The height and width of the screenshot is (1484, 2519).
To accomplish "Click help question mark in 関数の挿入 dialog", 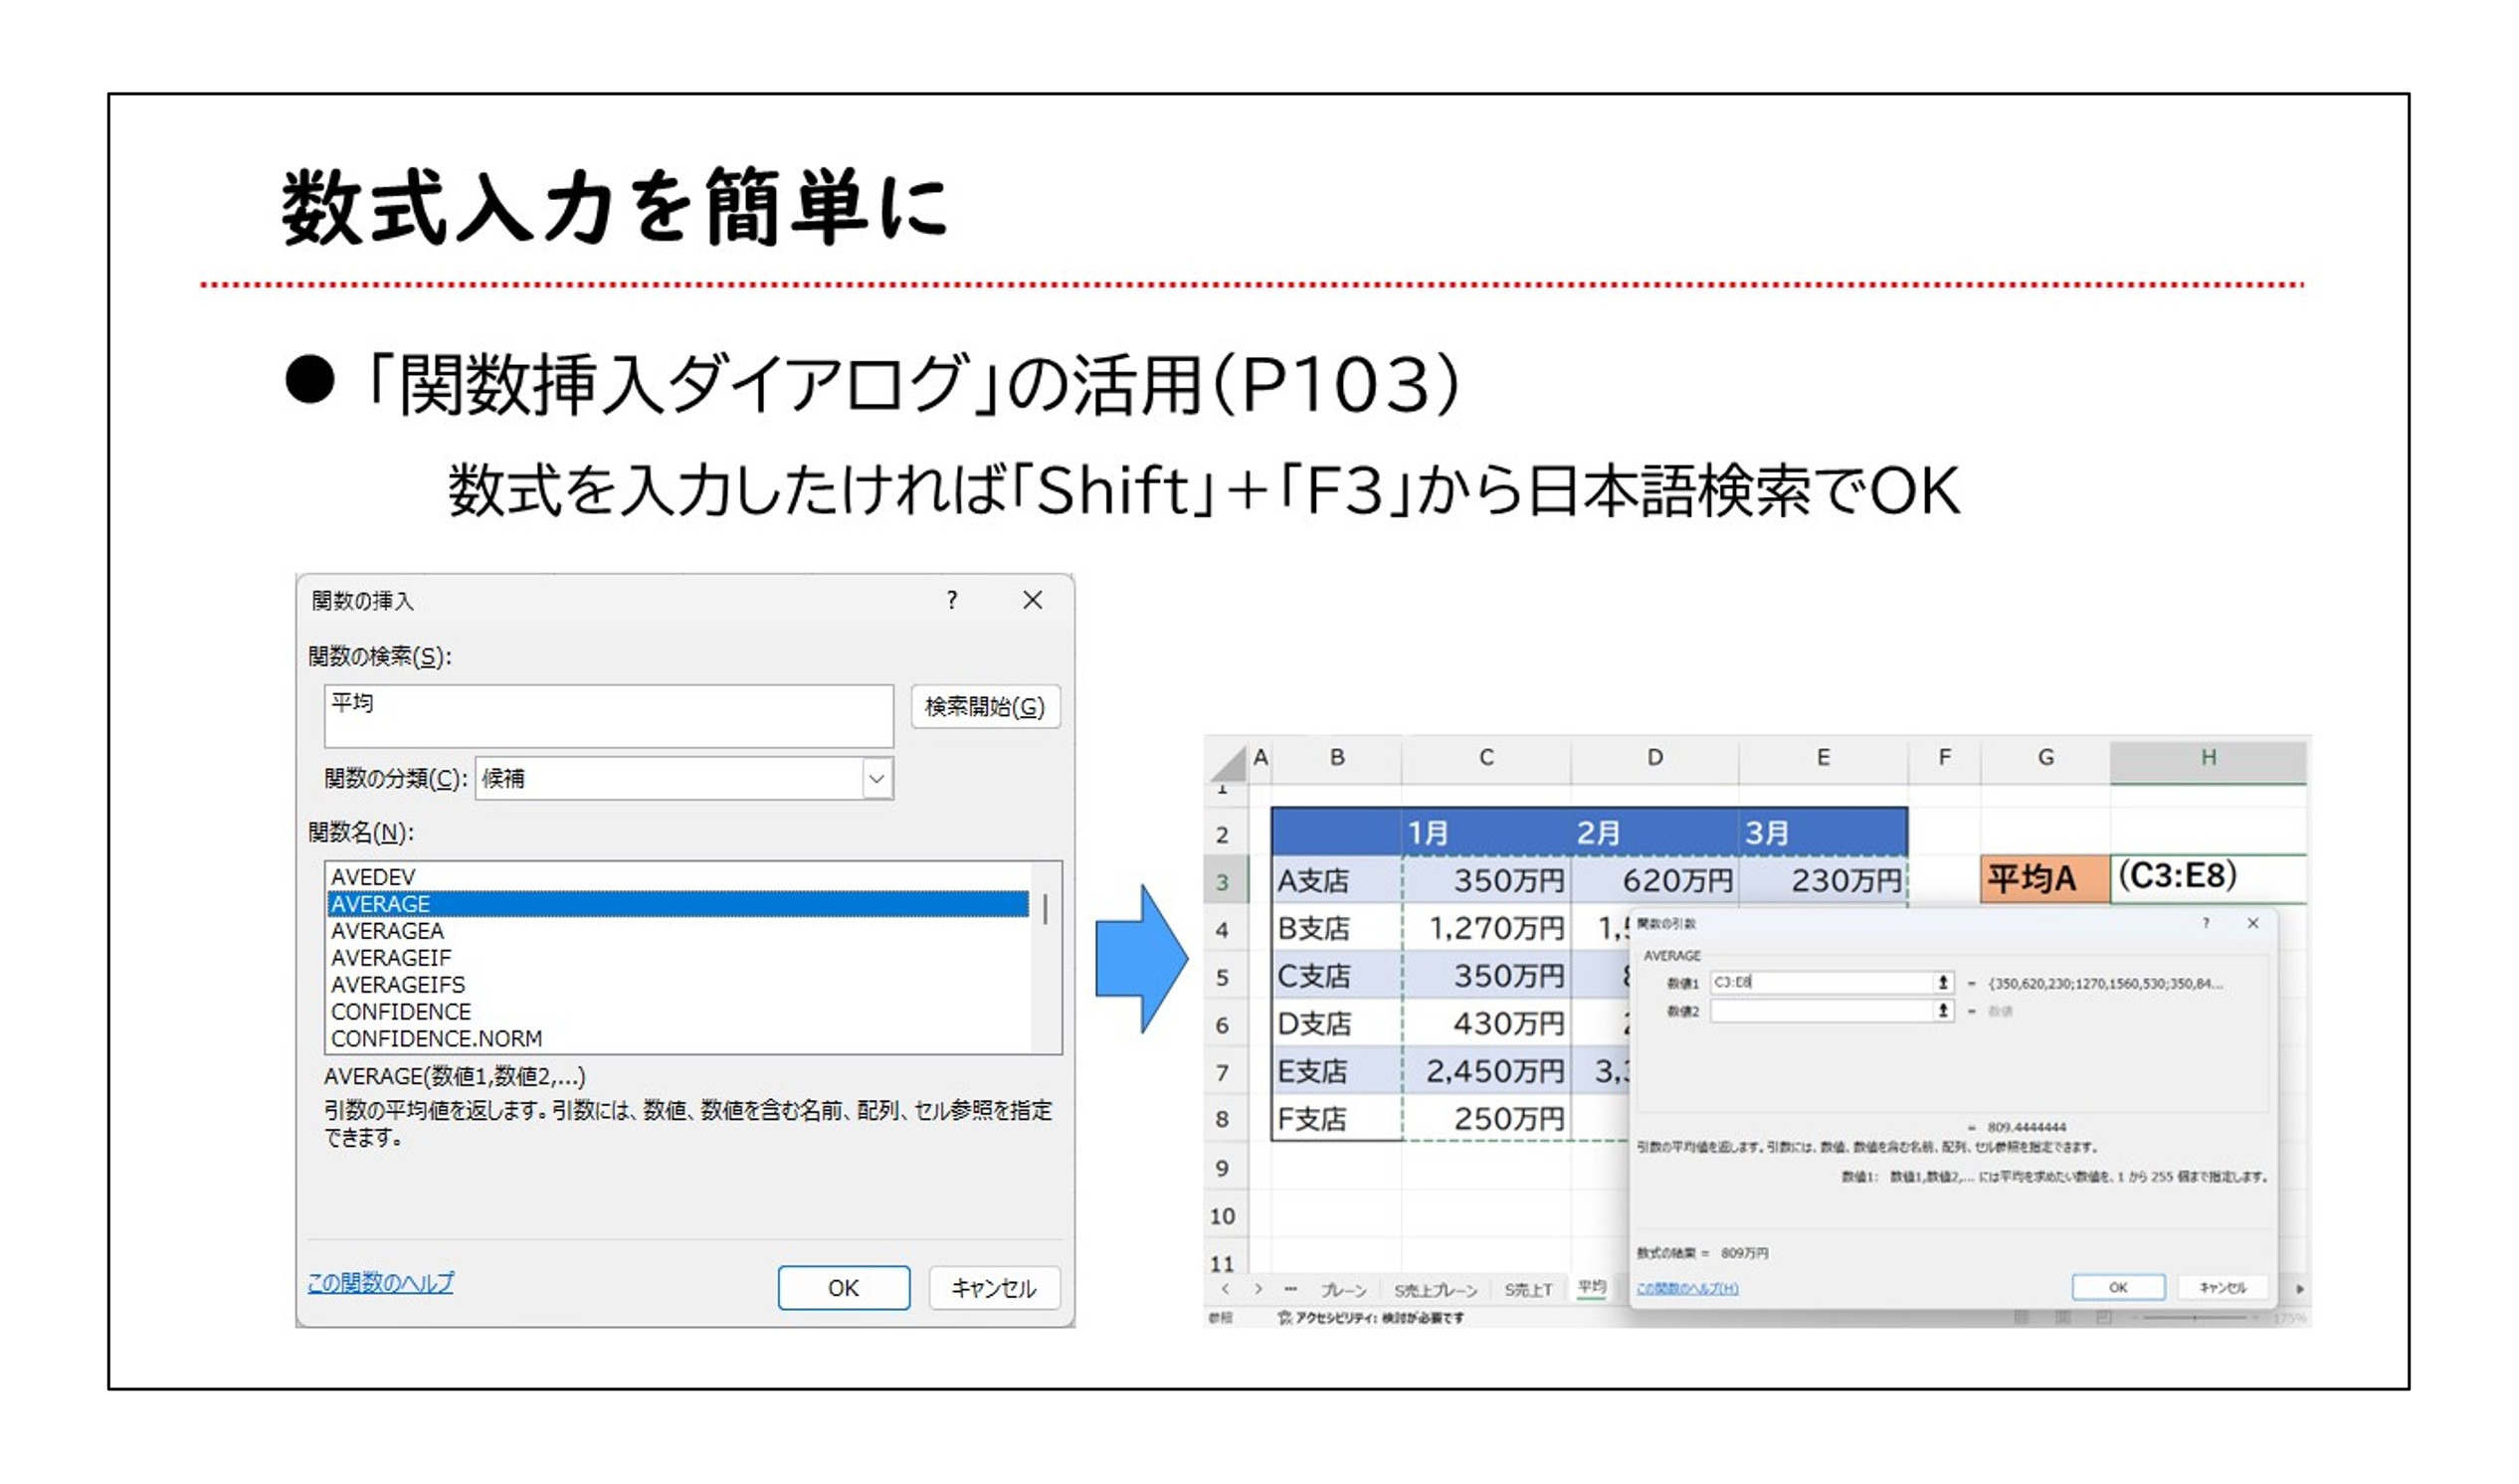I will tap(951, 600).
